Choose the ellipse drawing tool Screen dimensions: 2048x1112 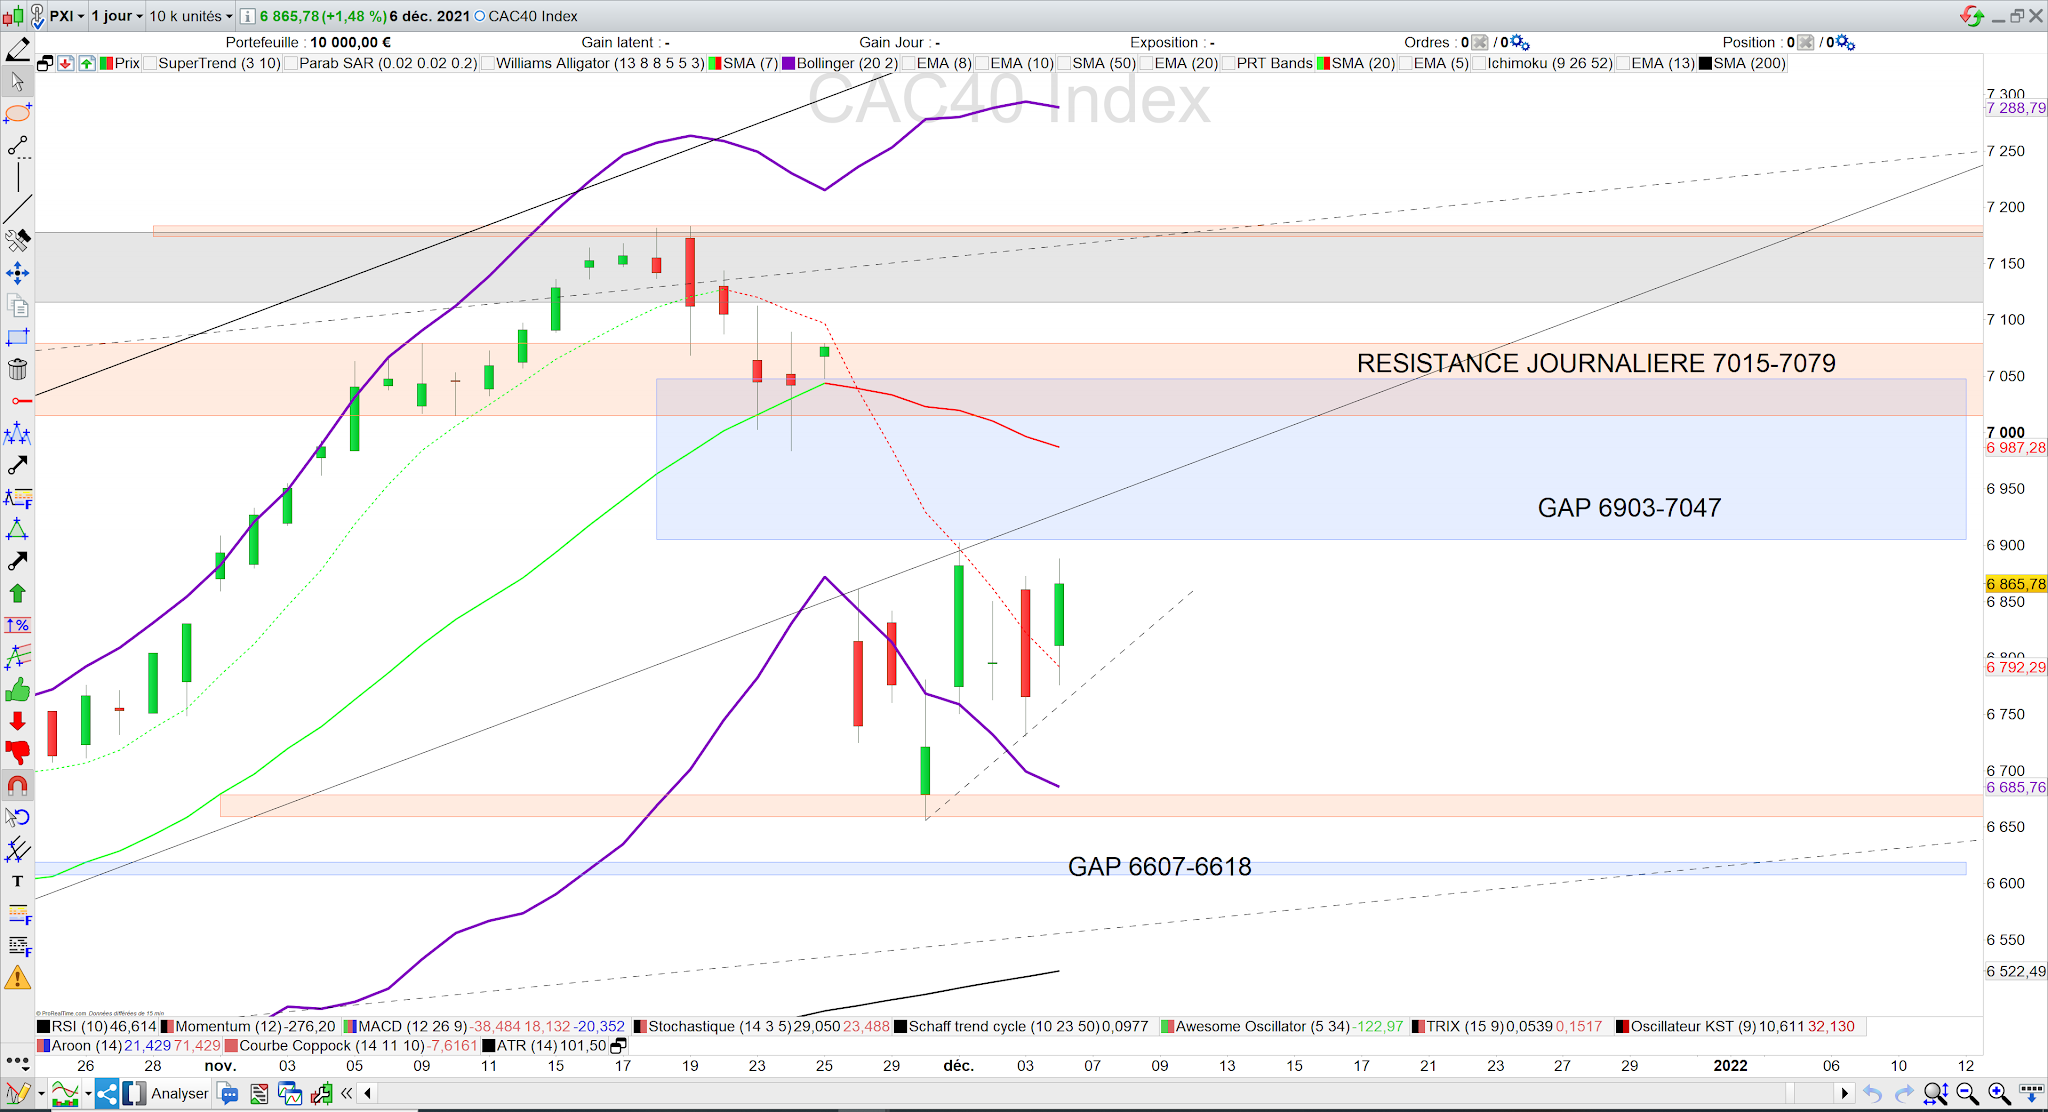coord(17,113)
